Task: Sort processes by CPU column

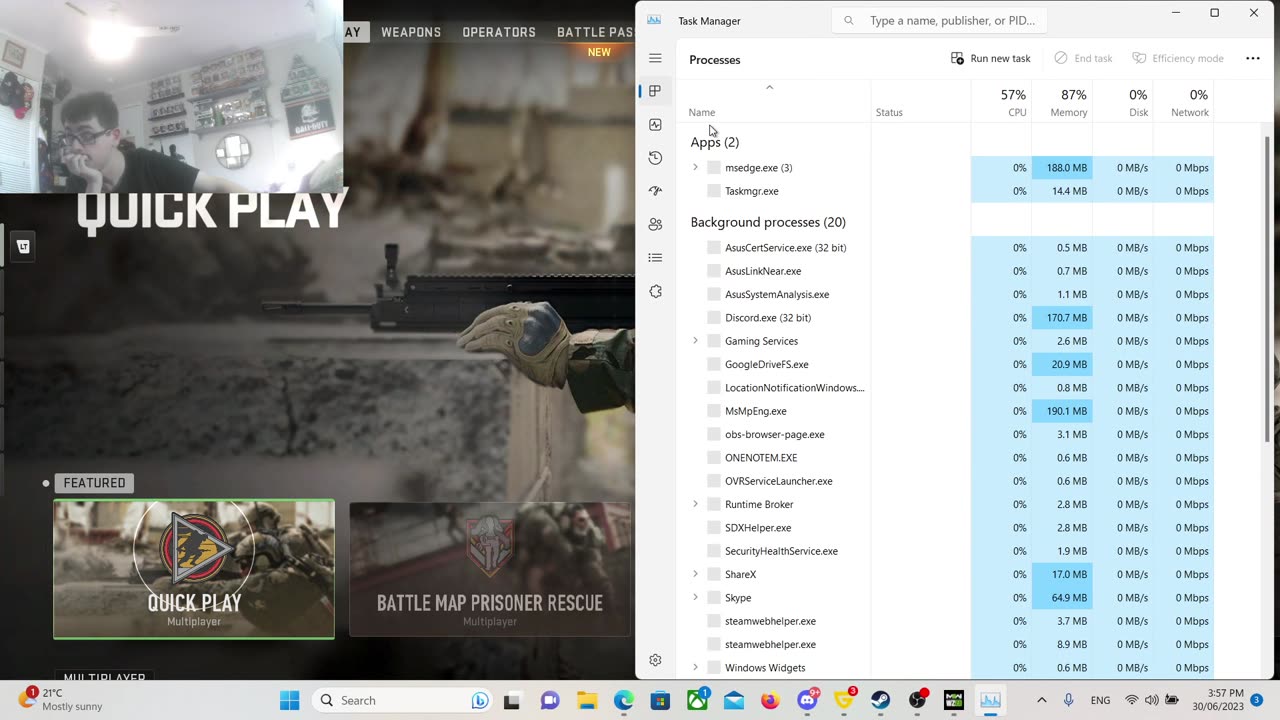Action: 1001,102
